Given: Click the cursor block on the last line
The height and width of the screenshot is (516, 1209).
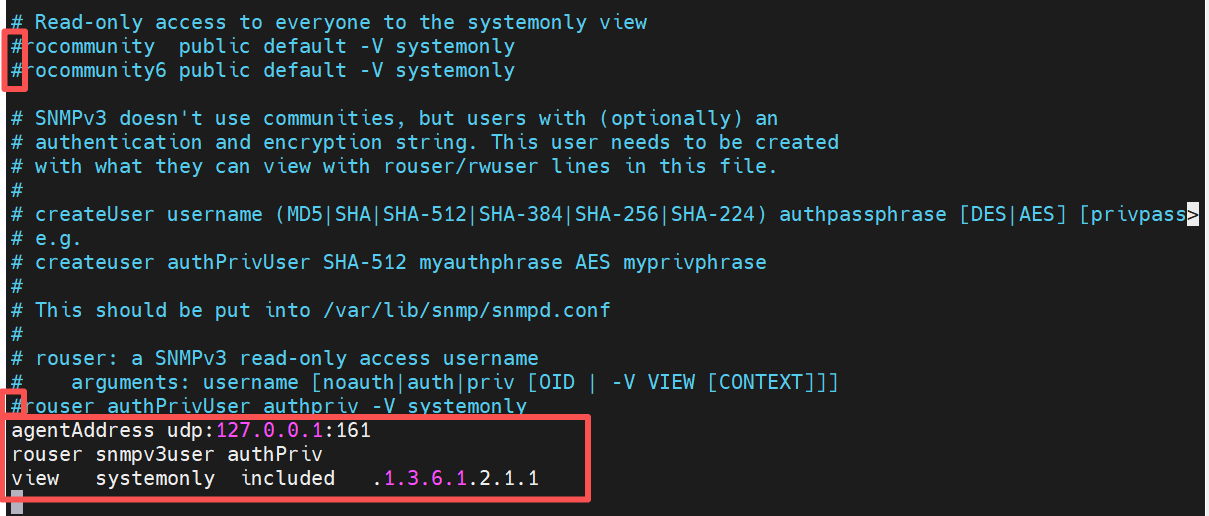Looking at the screenshot, I should click(x=16, y=502).
